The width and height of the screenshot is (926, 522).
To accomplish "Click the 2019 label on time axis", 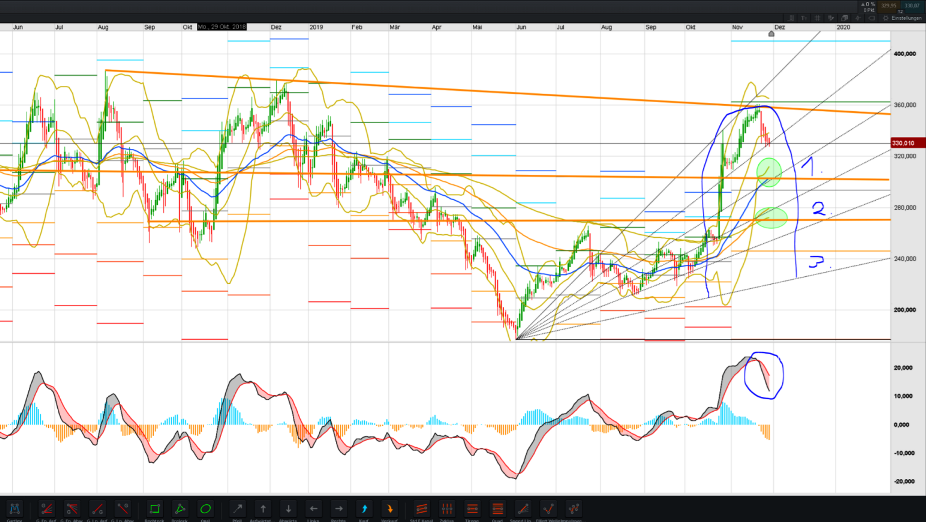I will 317,27.
